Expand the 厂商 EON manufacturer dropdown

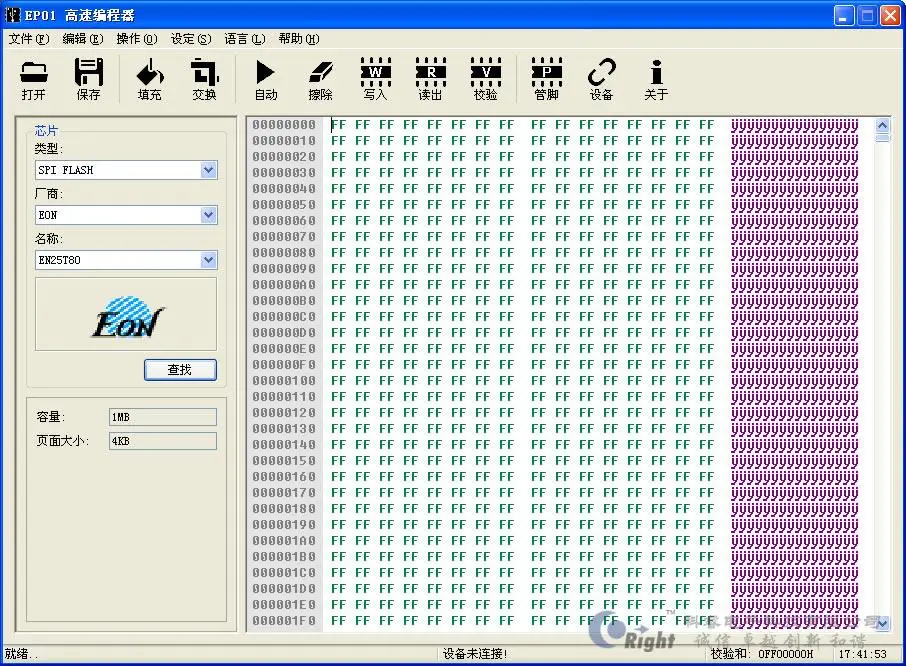click(209, 215)
